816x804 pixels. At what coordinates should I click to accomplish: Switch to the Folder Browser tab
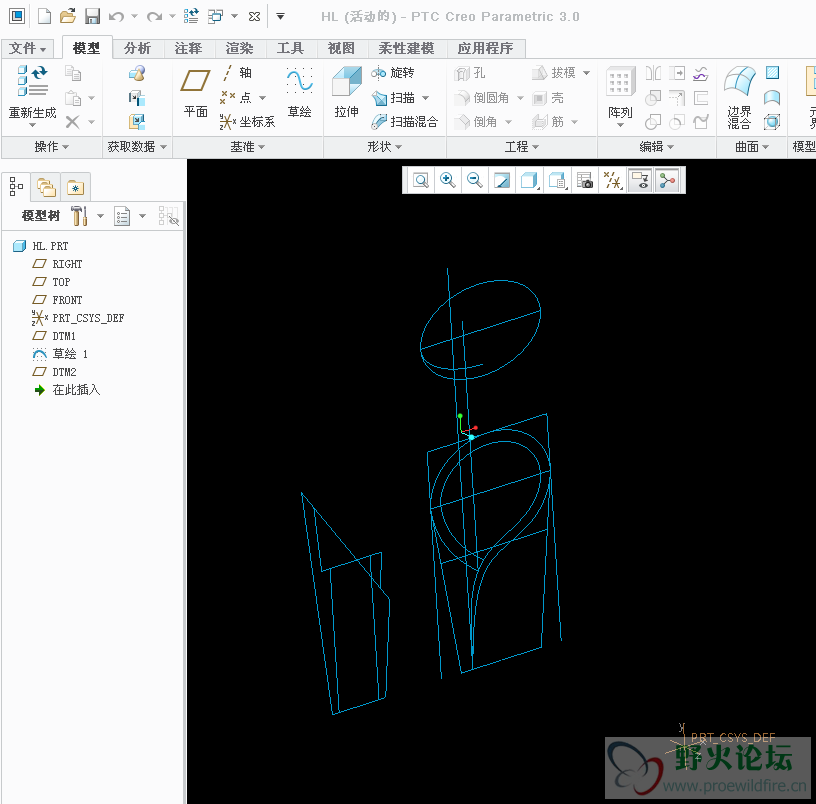(x=46, y=187)
